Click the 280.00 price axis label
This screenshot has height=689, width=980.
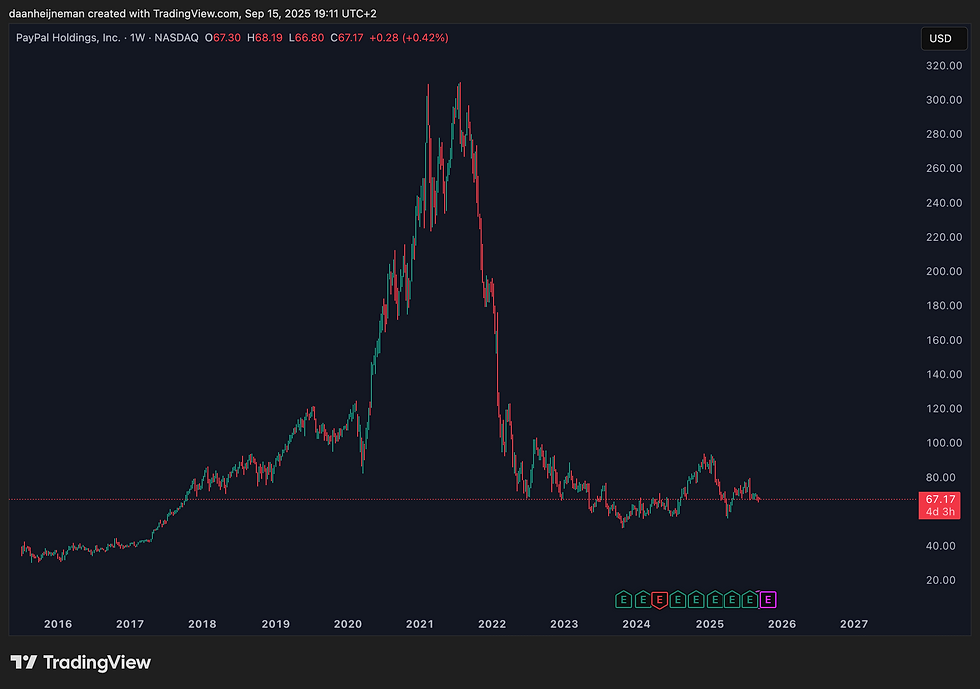click(x=944, y=134)
